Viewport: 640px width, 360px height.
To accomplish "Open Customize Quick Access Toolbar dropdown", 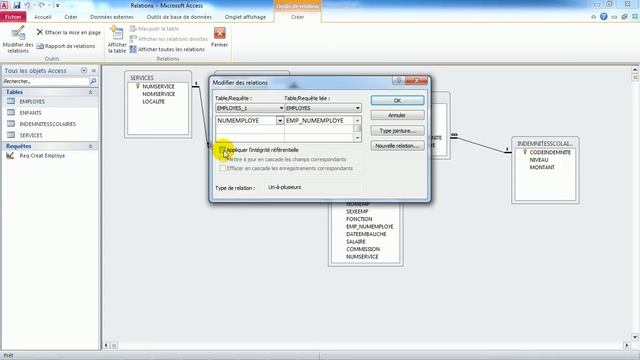I will pos(58,6).
